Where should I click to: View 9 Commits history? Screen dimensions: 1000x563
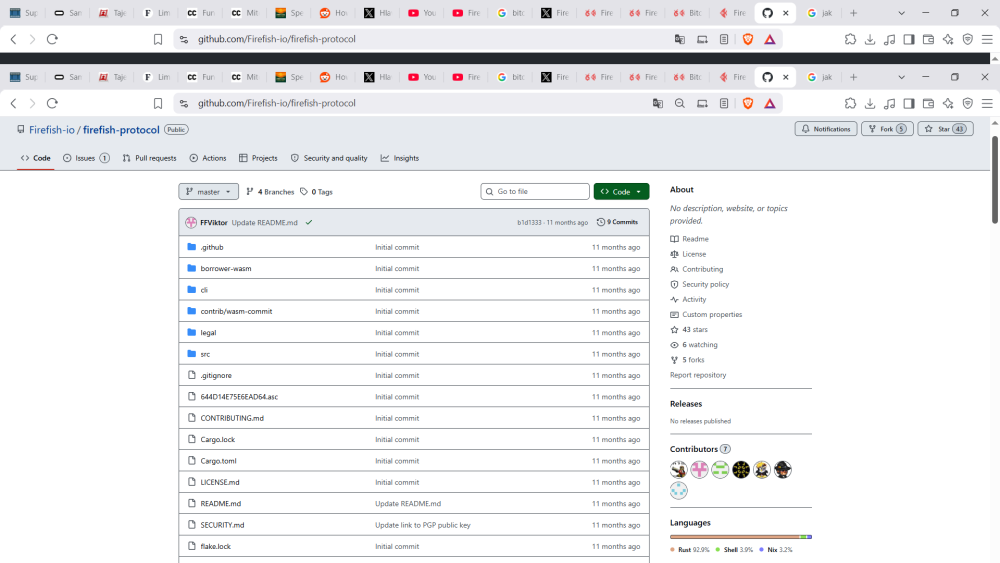pos(617,223)
